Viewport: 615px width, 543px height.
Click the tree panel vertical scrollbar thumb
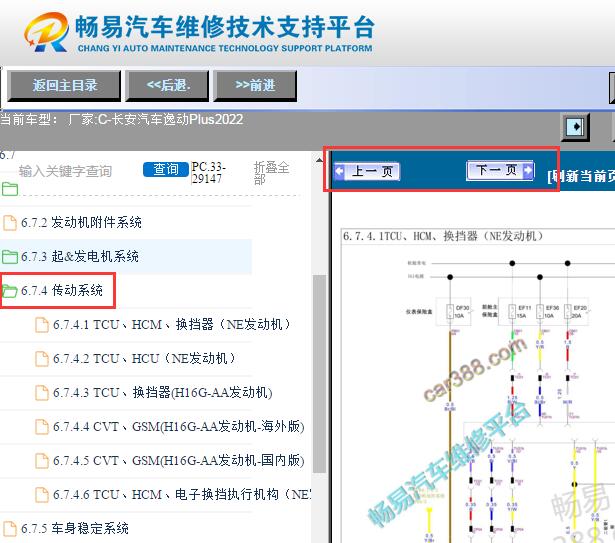tap(320, 374)
